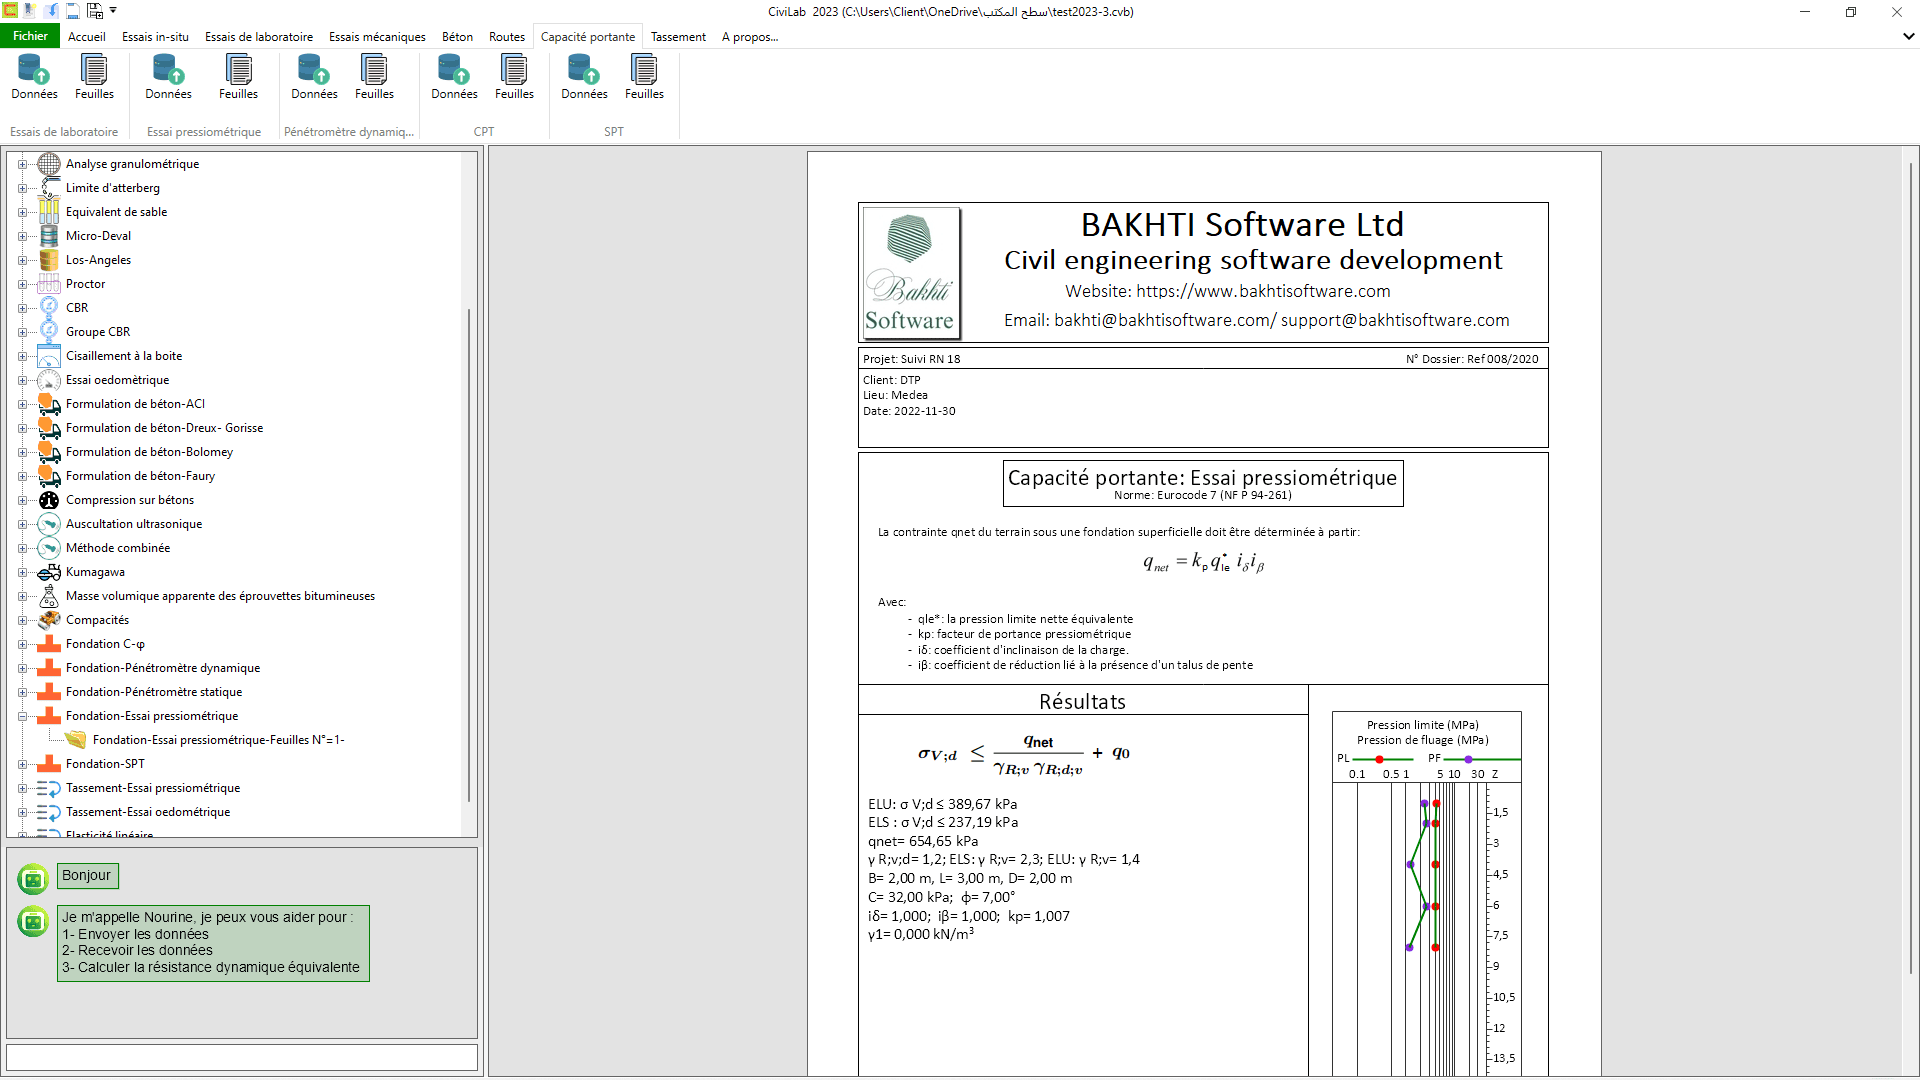This screenshot has width=1920, height=1080.
Task: Click the Fondation-SPT foundation icon
Action: (x=49, y=764)
